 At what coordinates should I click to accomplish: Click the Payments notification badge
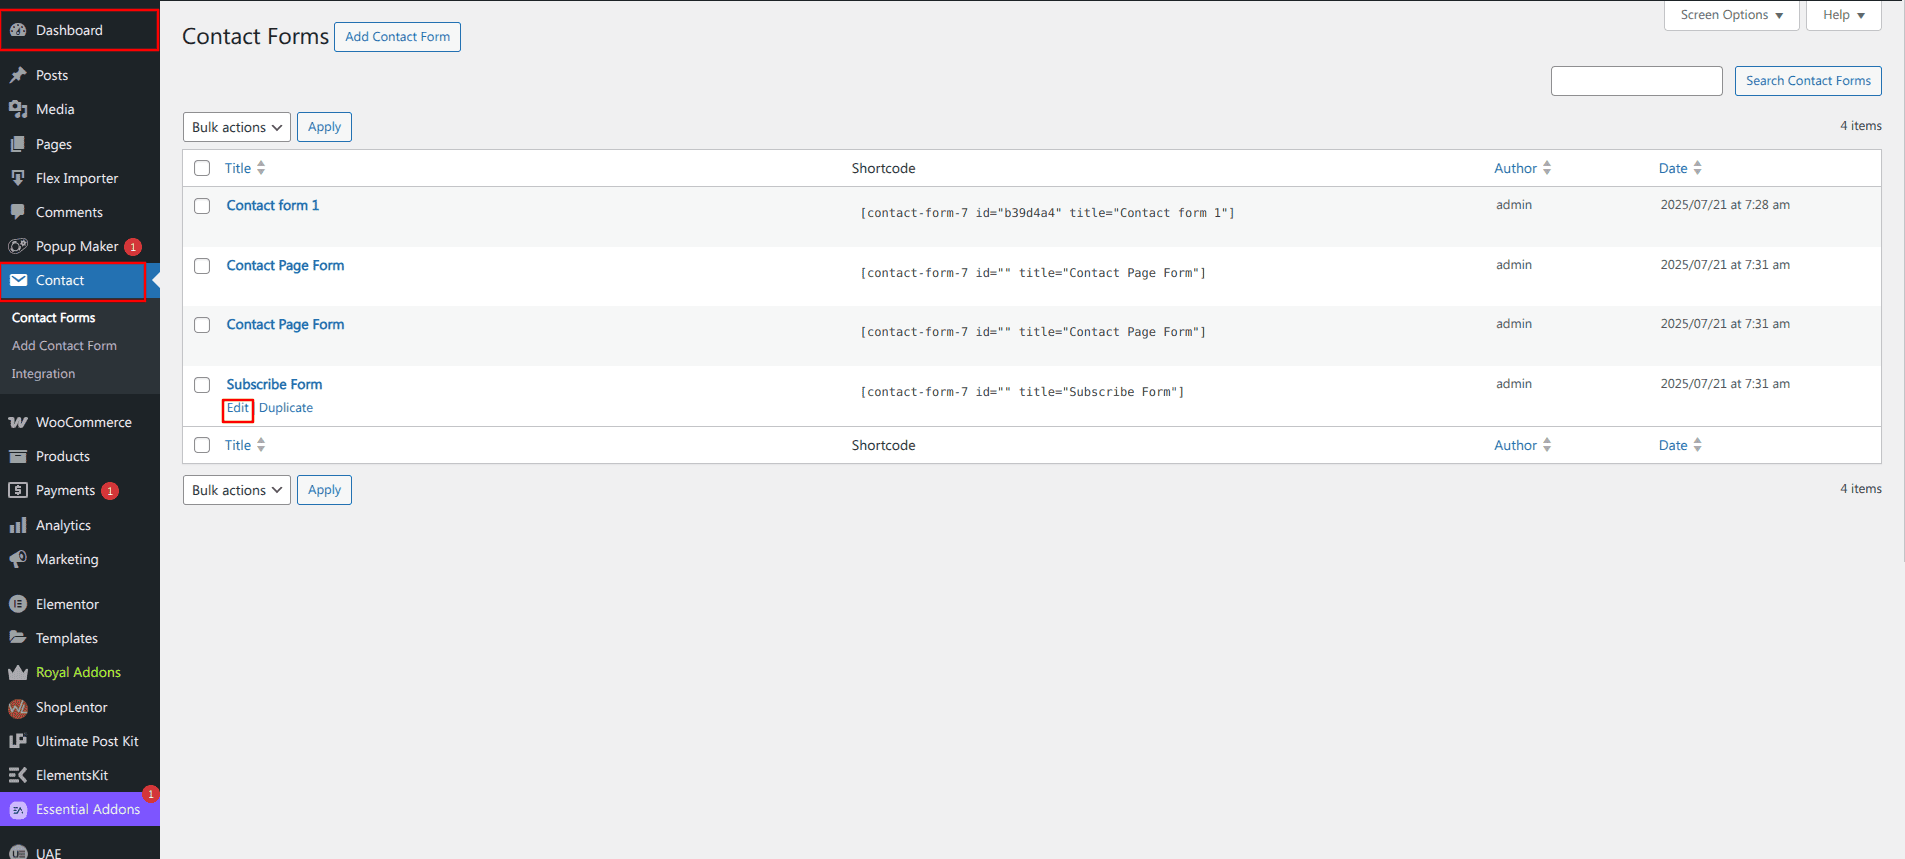pyautogui.click(x=110, y=491)
